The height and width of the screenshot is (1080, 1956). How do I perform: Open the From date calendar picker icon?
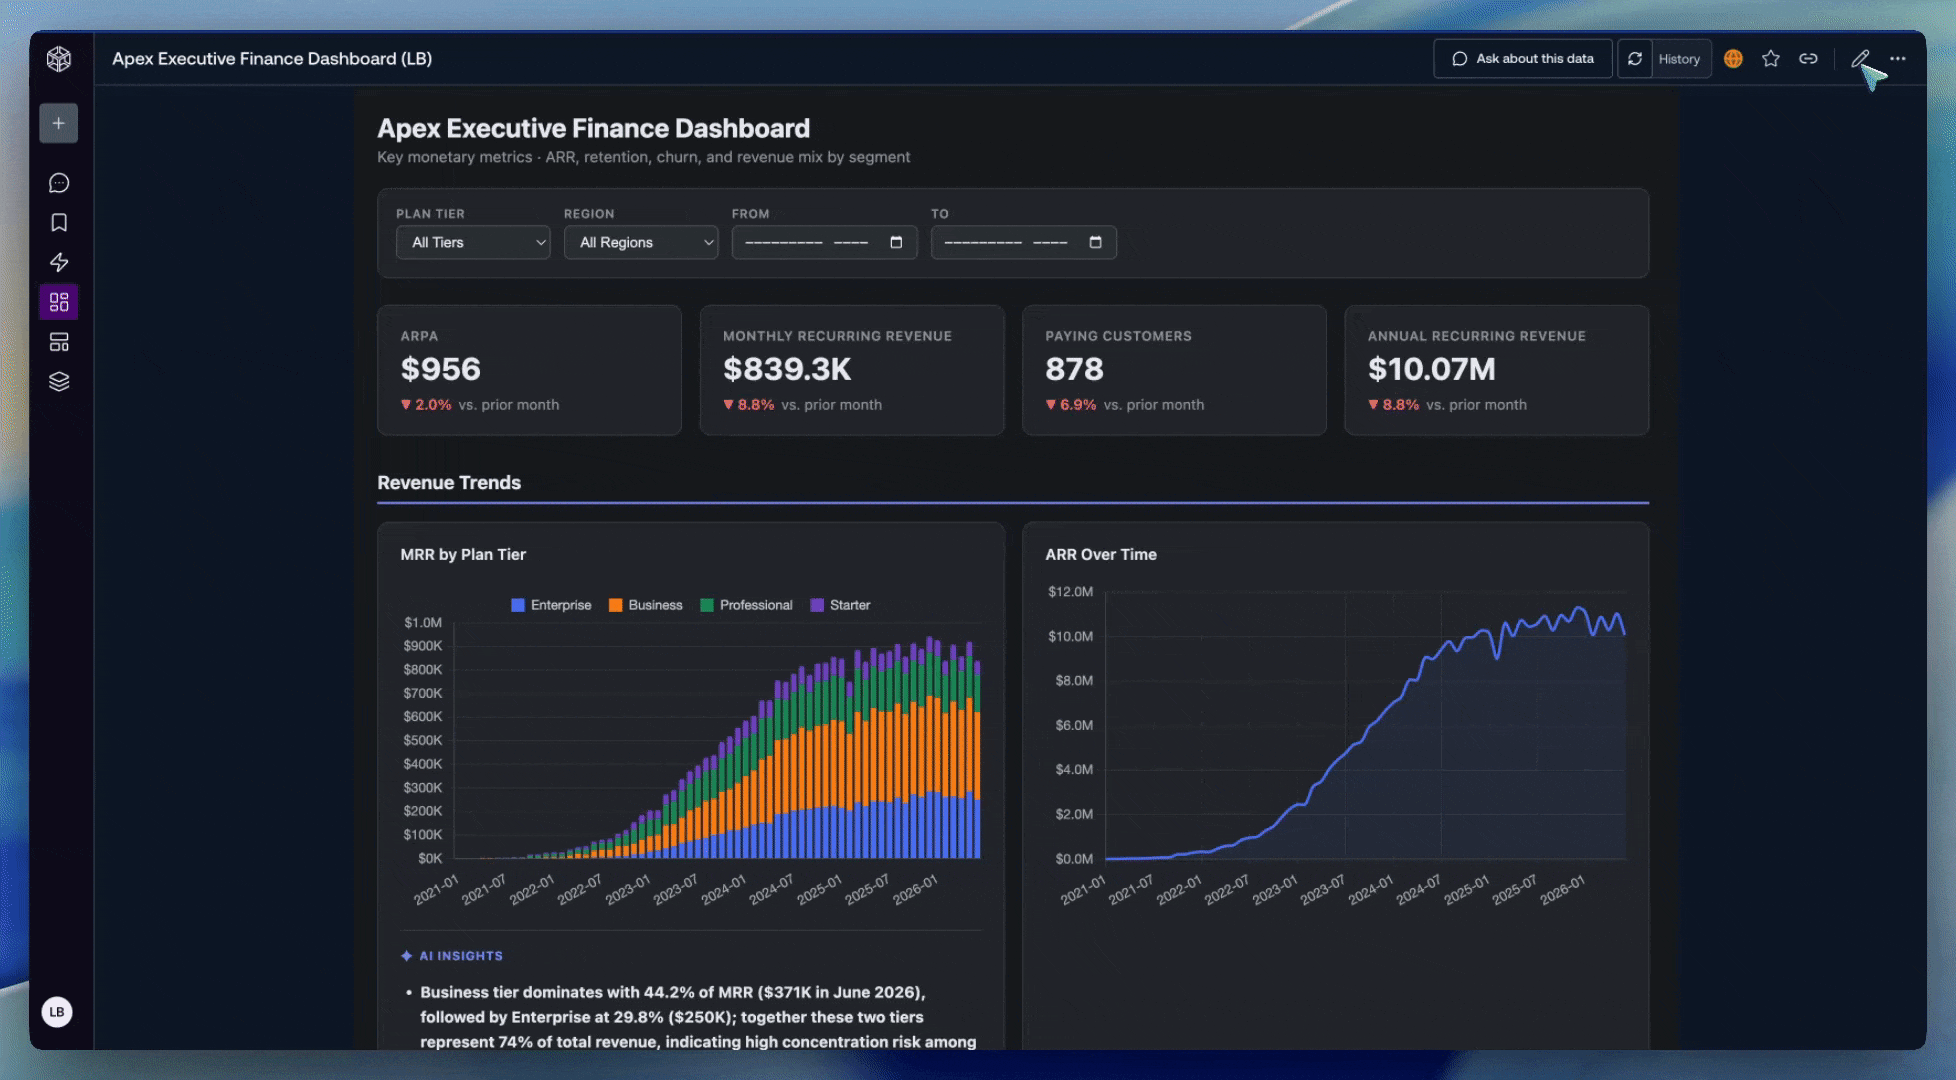(896, 242)
